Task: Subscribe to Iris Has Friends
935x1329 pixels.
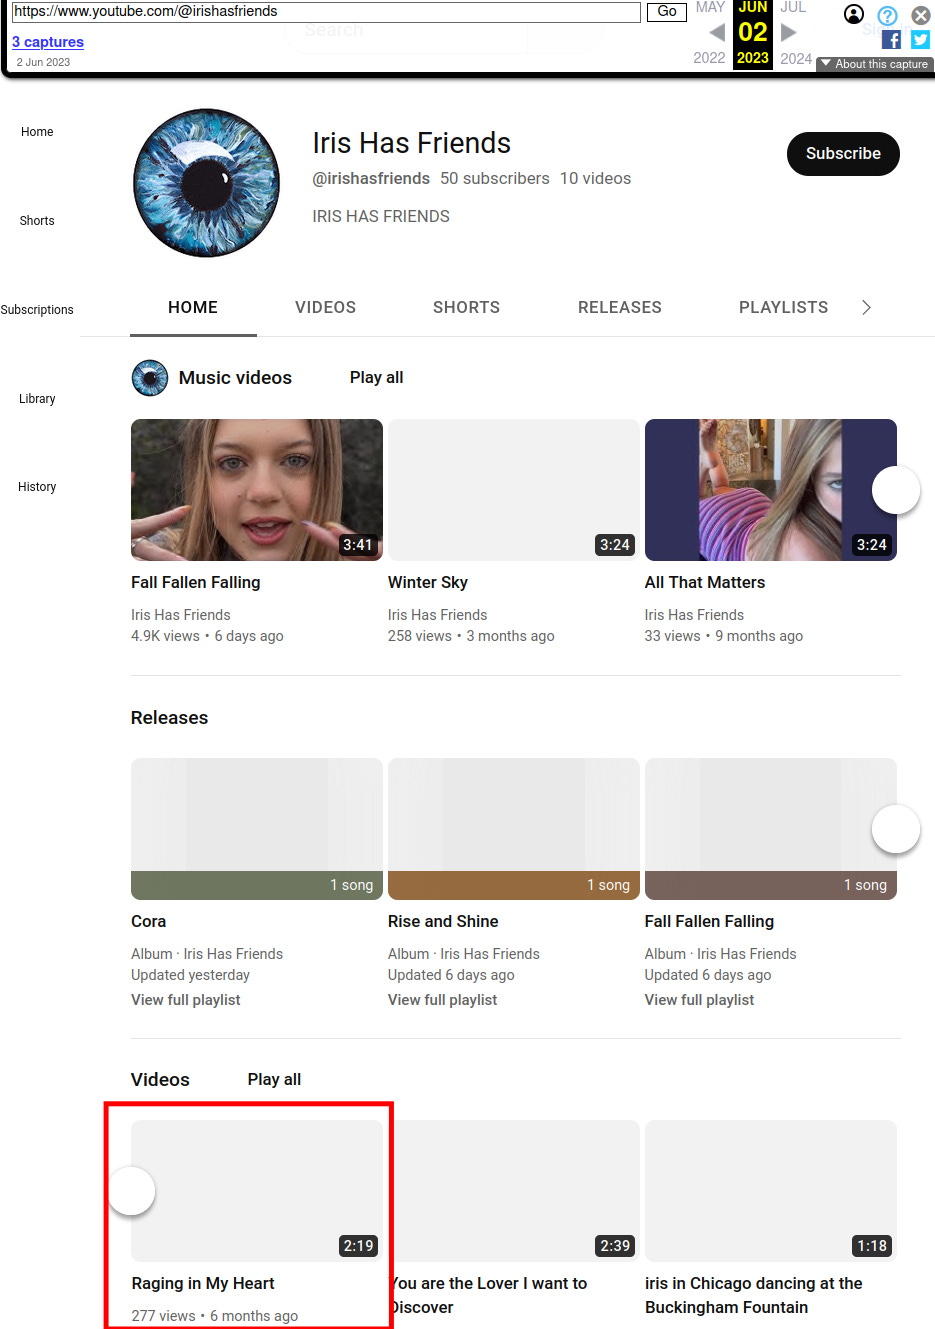Action: 843,154
